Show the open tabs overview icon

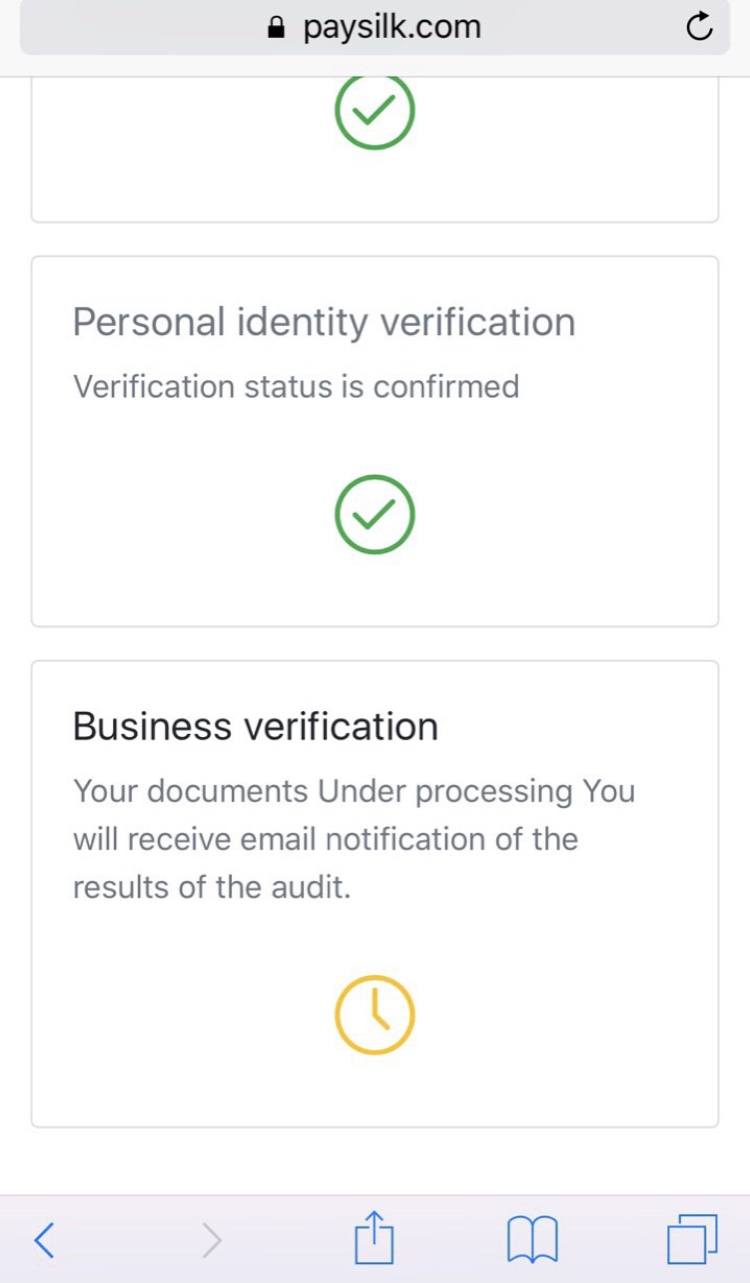(x=691, y=1239)
